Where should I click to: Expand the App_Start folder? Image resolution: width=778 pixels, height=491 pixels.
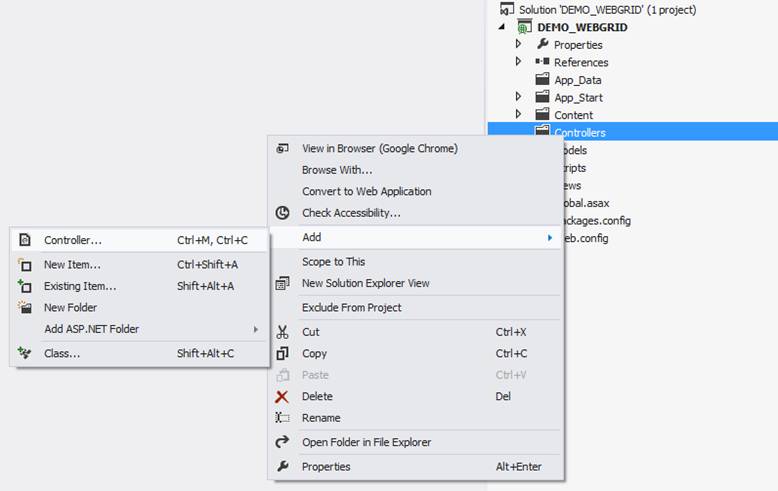(518, 97)
